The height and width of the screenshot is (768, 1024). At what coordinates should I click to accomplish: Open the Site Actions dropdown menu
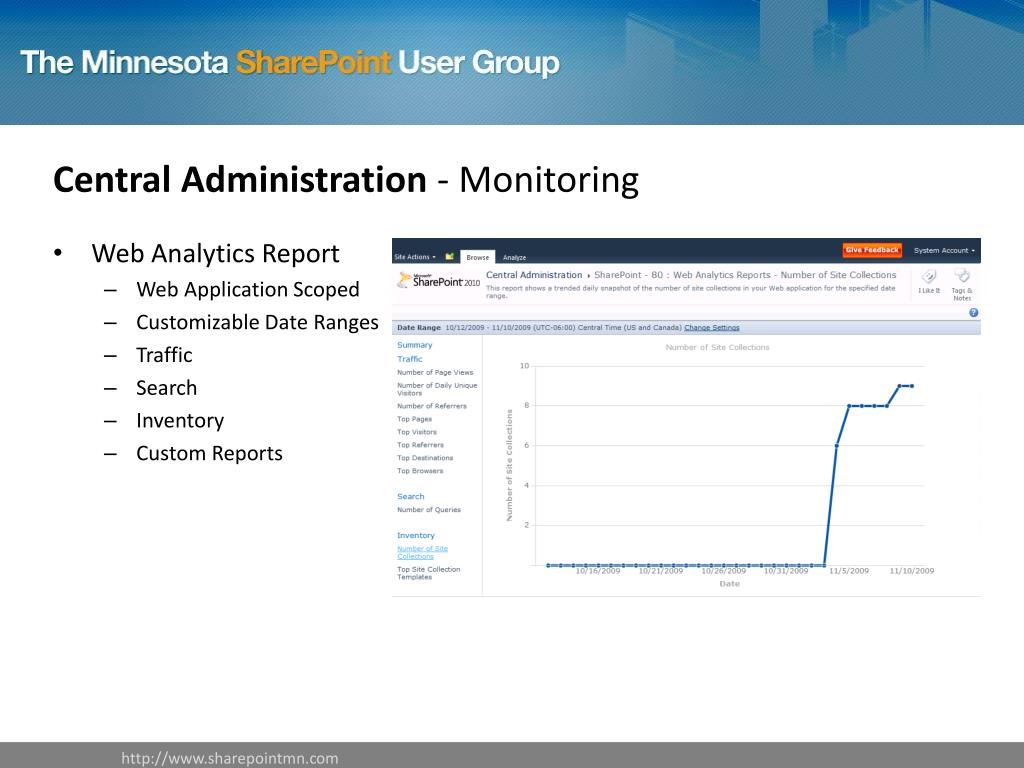coord(415,257)
